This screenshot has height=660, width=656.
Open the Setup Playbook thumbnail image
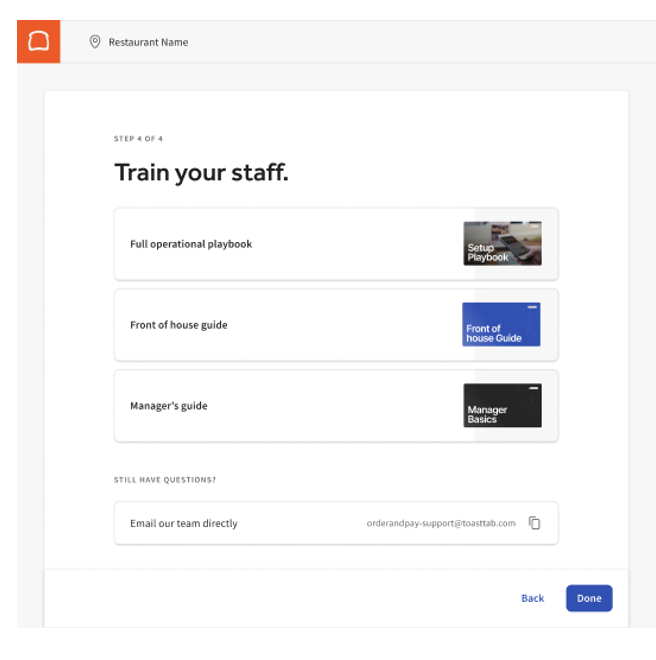point(502,243)
